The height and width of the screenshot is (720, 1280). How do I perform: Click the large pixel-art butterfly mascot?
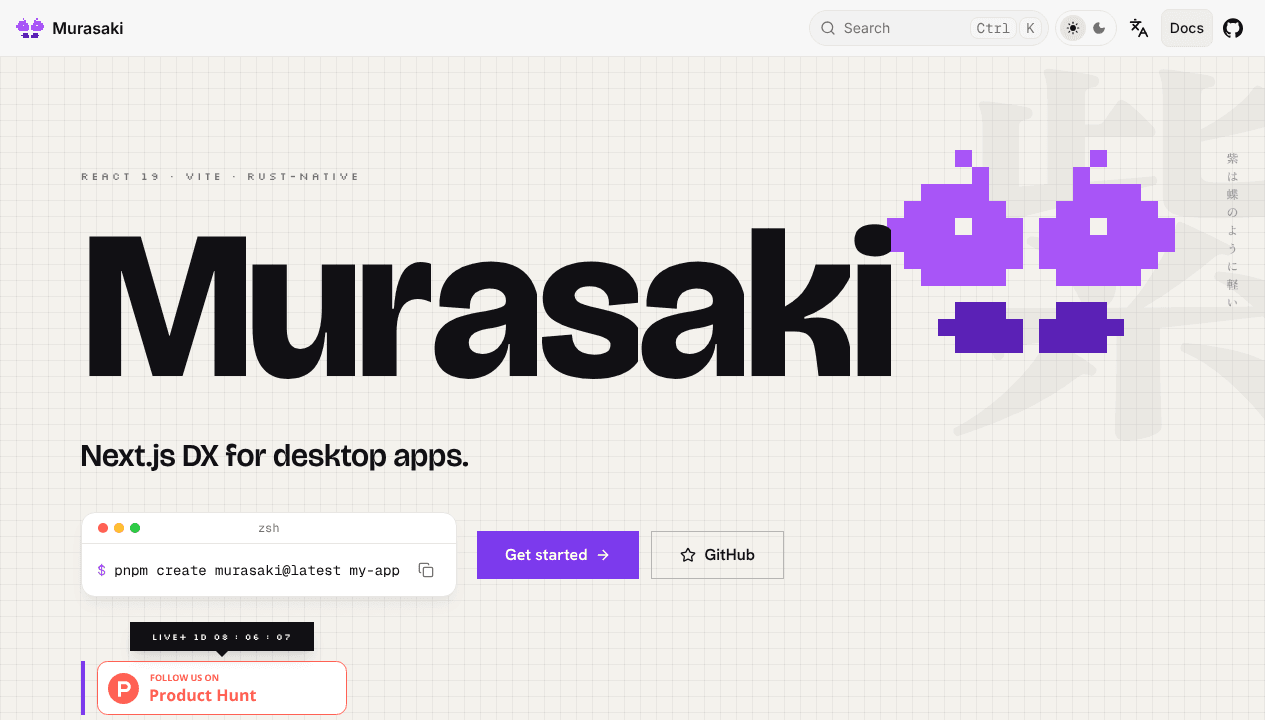(1031, 251)
